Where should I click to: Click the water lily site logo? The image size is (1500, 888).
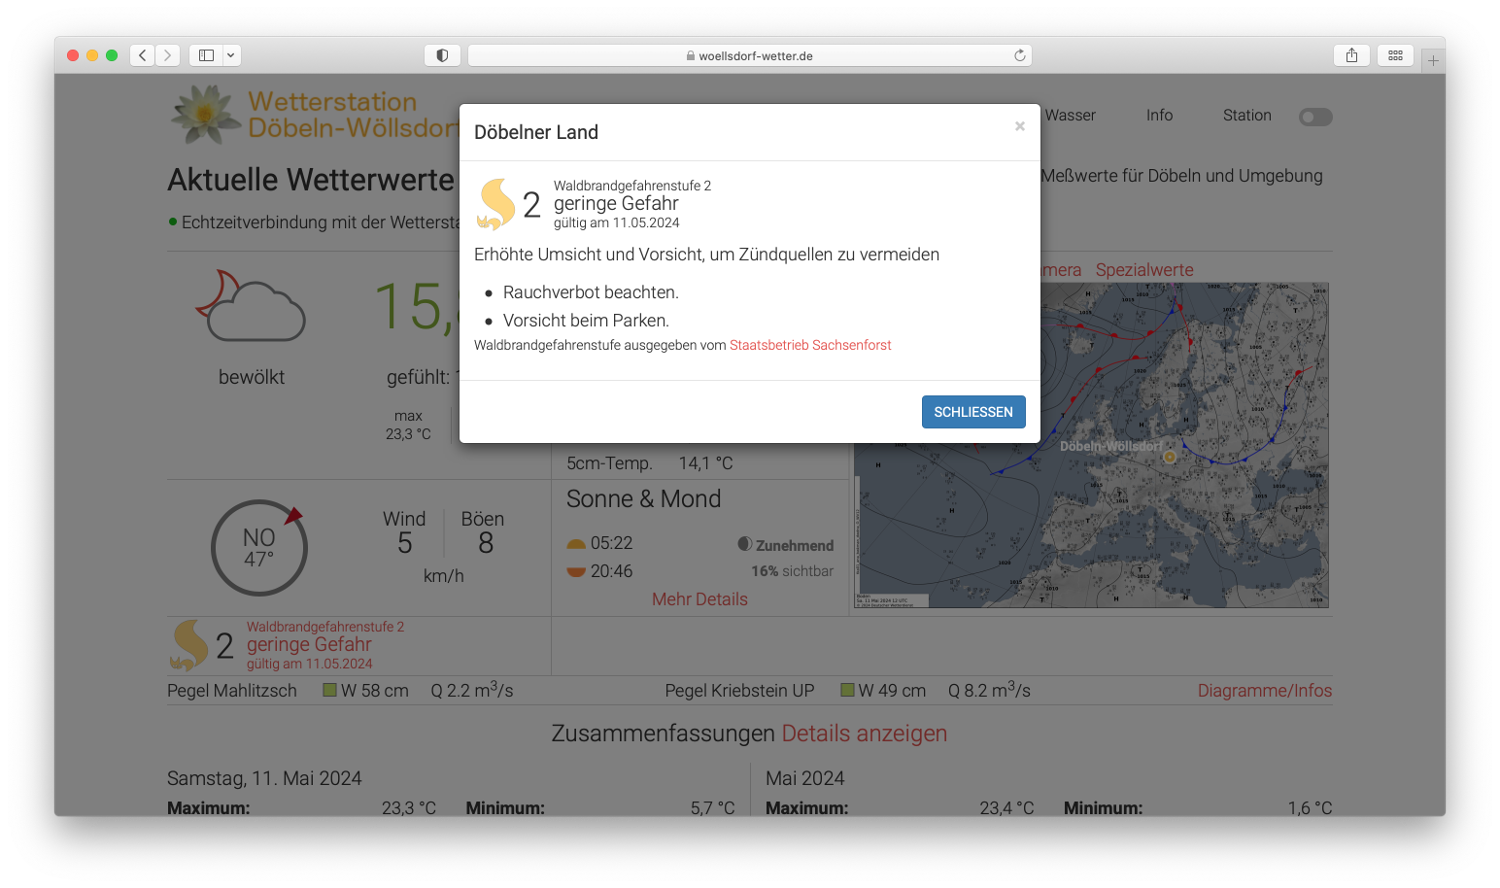(x=206, y=114)
